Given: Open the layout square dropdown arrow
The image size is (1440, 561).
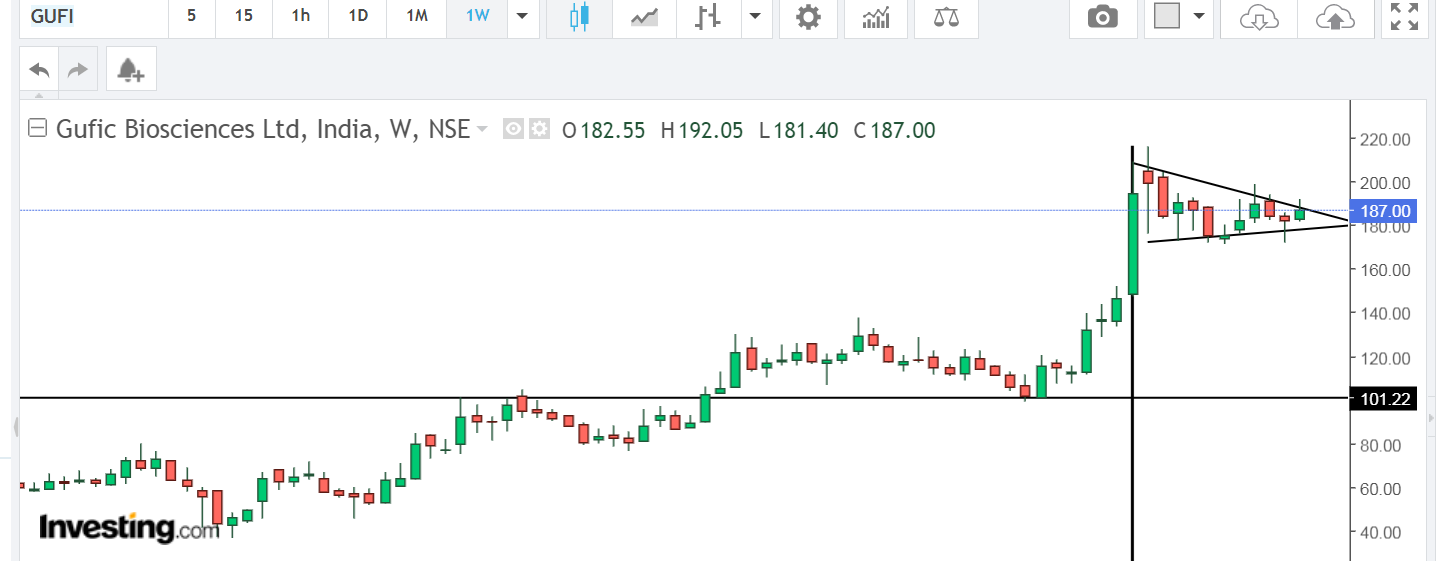Looking at the screenshot, I should 1197,17.
